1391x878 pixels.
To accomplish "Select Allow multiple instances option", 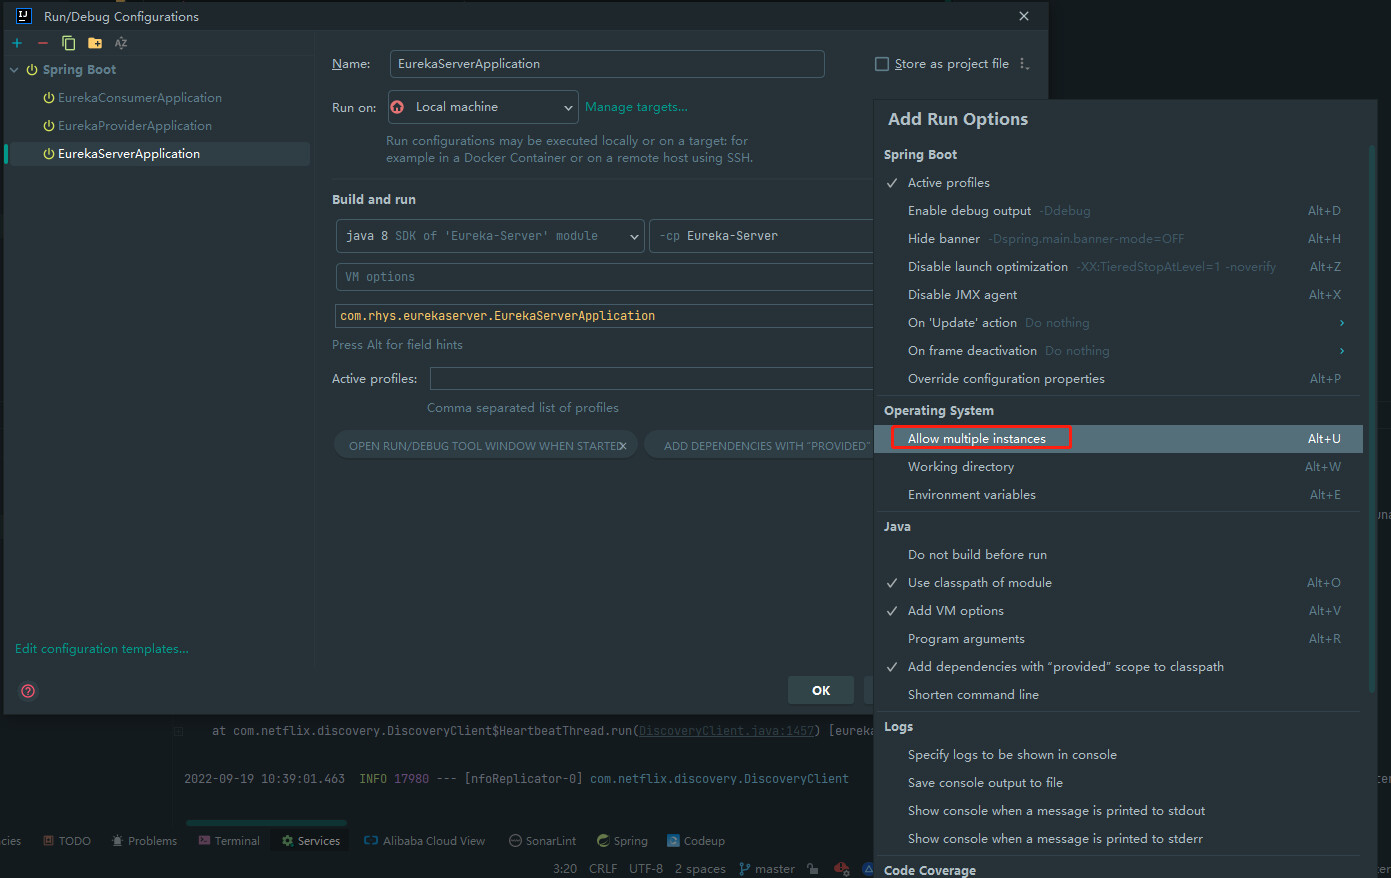I will (x=1118, y=439).
